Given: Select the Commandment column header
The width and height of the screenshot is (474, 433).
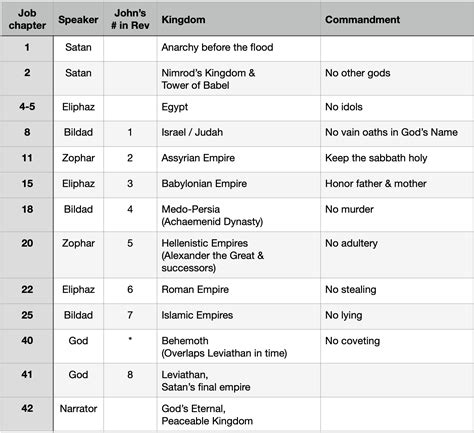Looking at the screenshot, I should pyautogui.click(x=397, y=19).
